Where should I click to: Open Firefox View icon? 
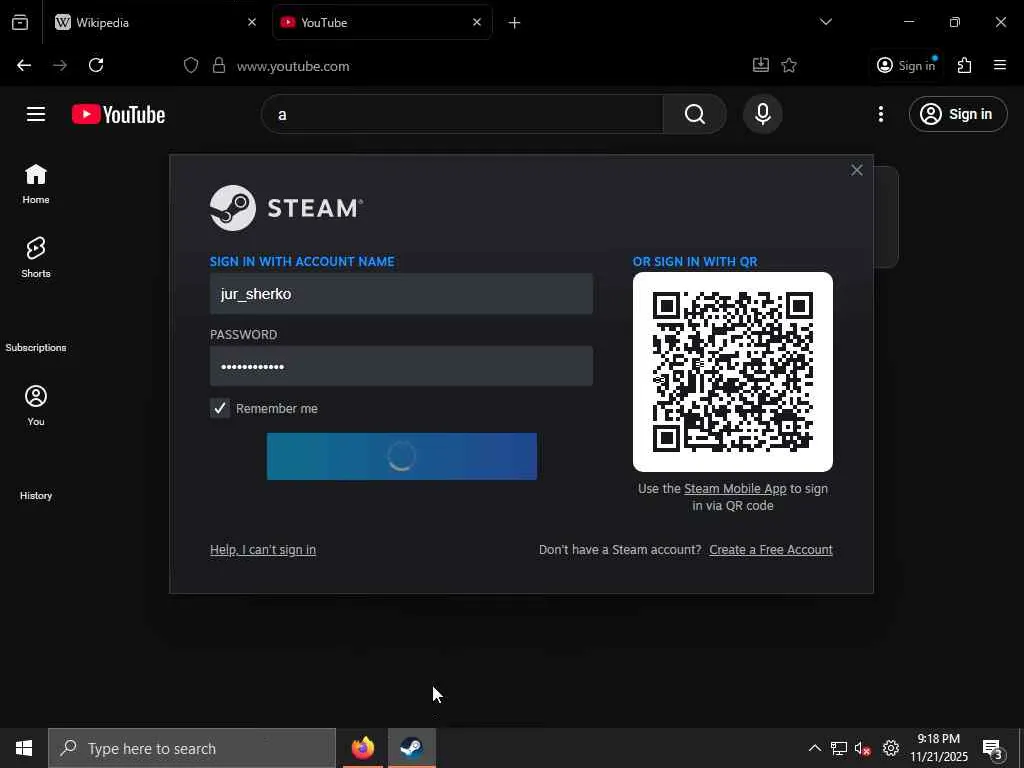click(20, 22)
